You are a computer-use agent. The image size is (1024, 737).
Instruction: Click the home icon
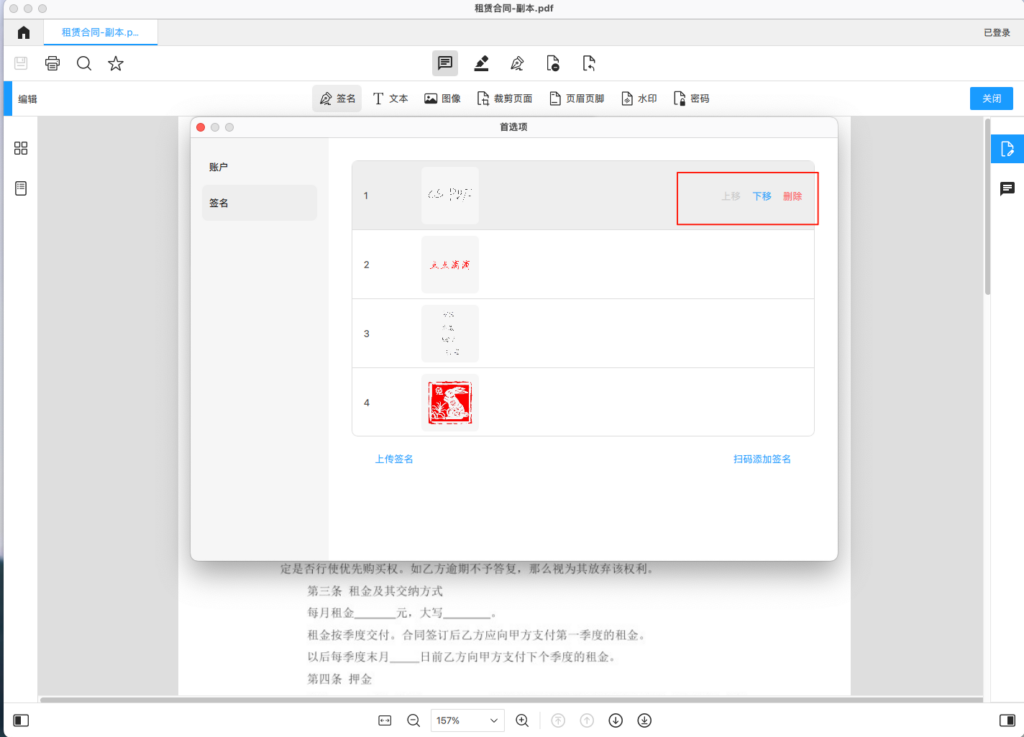pyautogui.click(x=24, y=33)
